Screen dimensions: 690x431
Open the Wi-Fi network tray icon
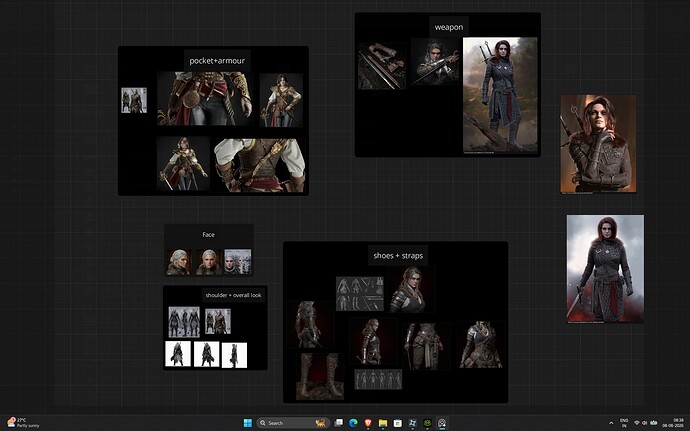coord(636,423)
